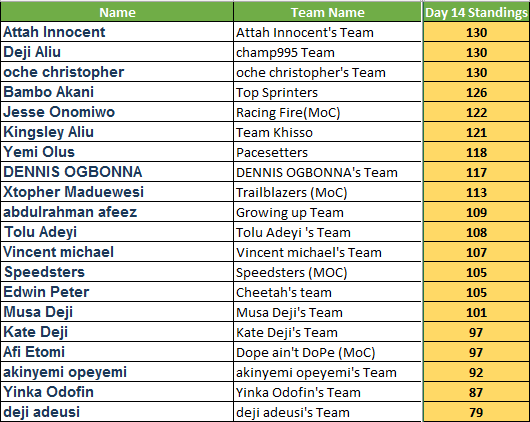Select deji adeusi's score of 79
This screenshot has width=530, height=422.
476,412
